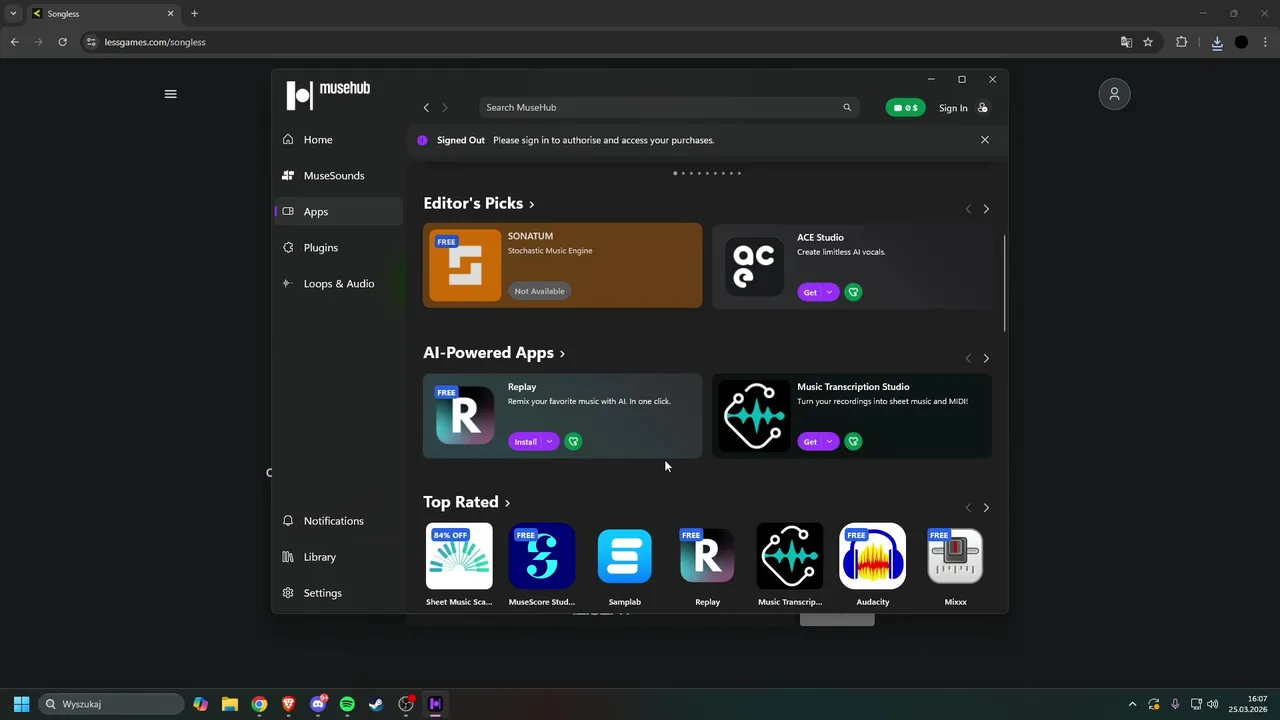The width and height of the screenshot is (1280, 720).
Task: Open the green 0$ wallet balance
Action: [905, 108]
